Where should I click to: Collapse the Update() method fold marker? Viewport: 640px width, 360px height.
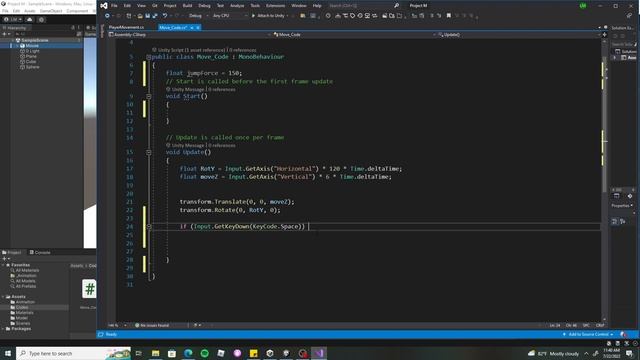pyautogui.click(x=149, y=152)
